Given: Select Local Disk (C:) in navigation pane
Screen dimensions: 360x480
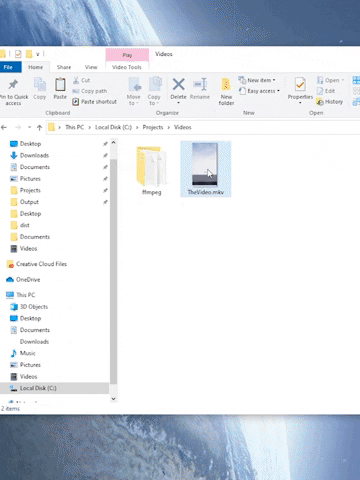Looking at the screenshot, I should [33, 388].
